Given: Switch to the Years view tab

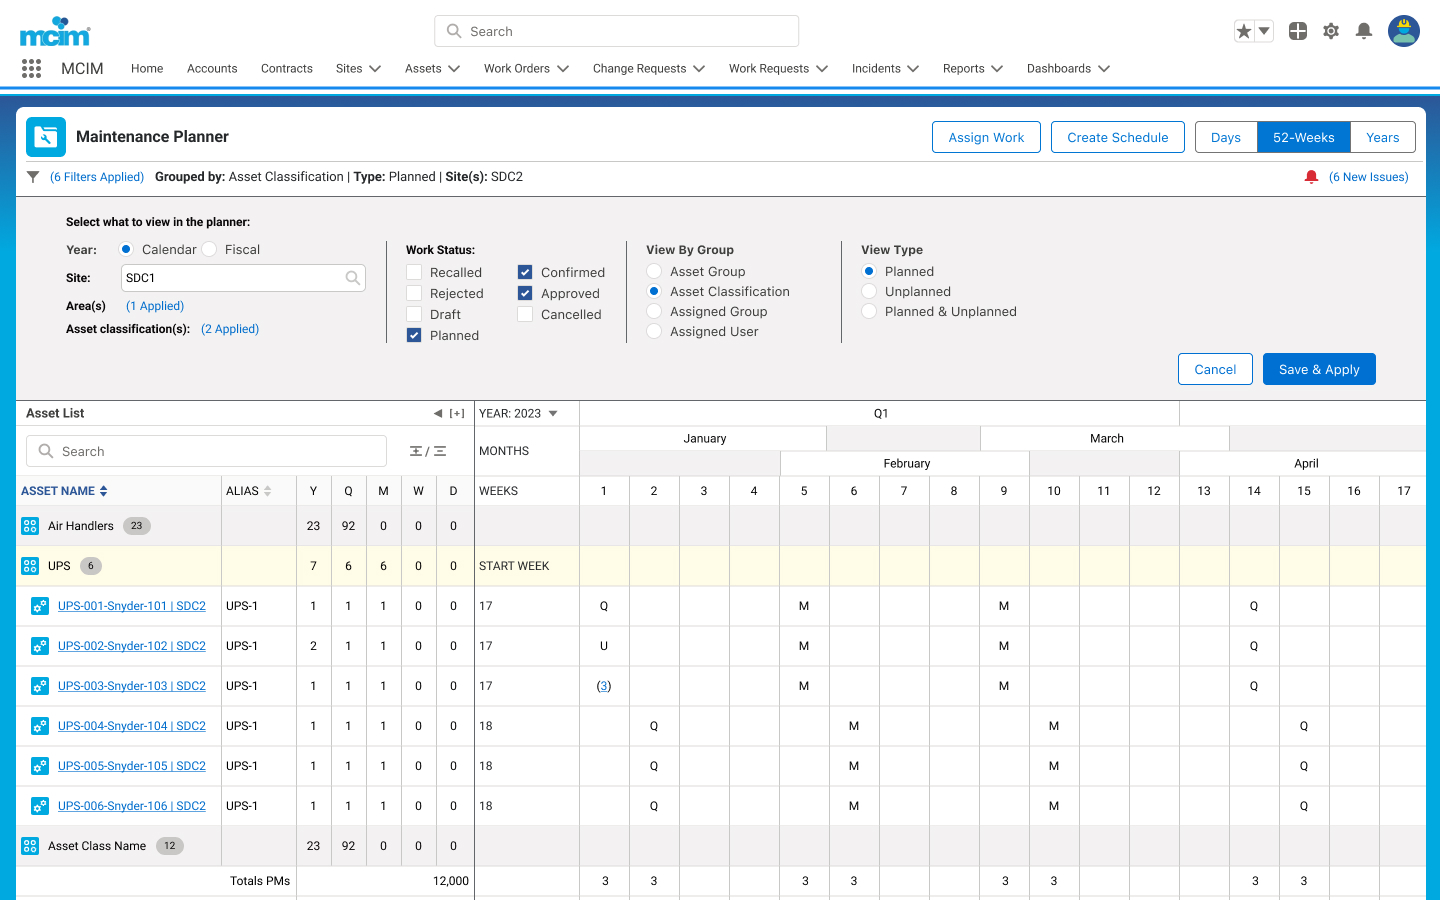Looking at the screenshot, I should pyautogui.click(x=1383, y=137).
